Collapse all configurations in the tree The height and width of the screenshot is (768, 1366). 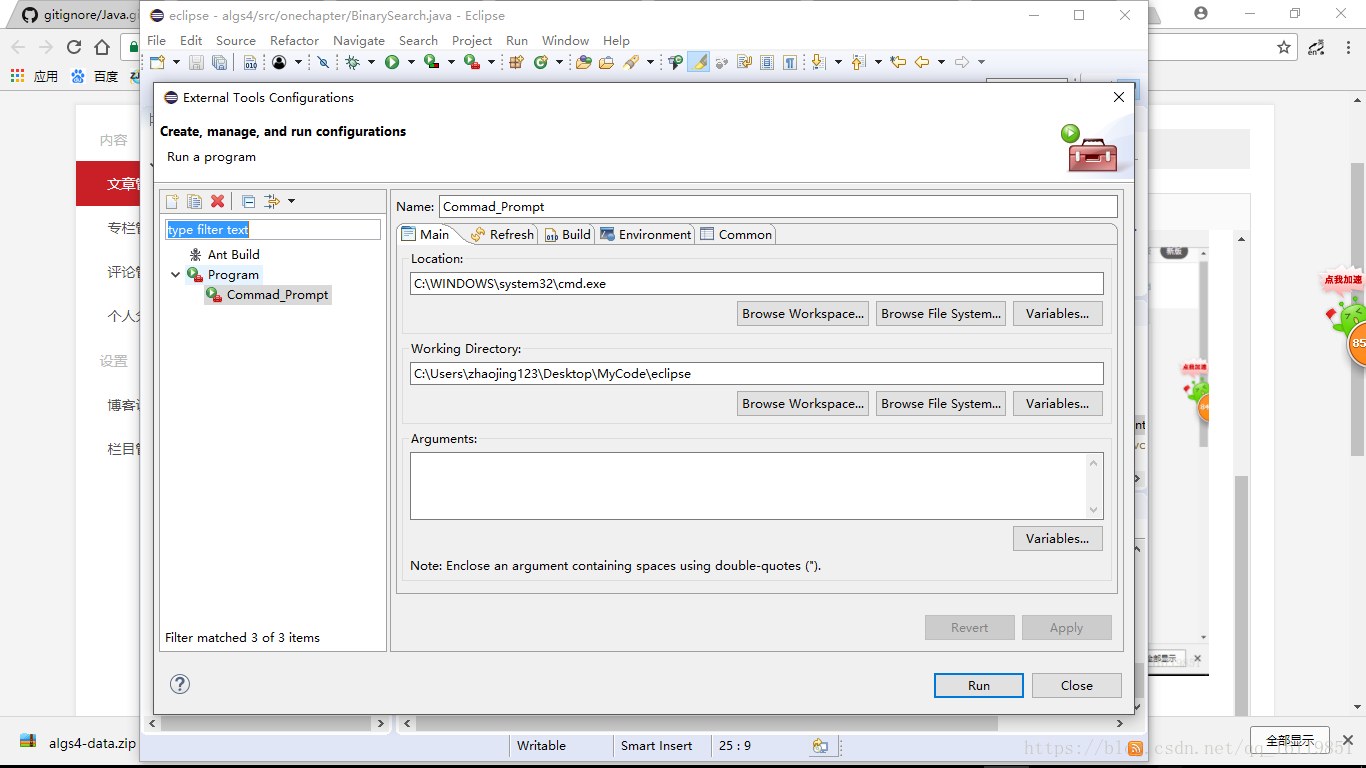(x=249, y=201)
